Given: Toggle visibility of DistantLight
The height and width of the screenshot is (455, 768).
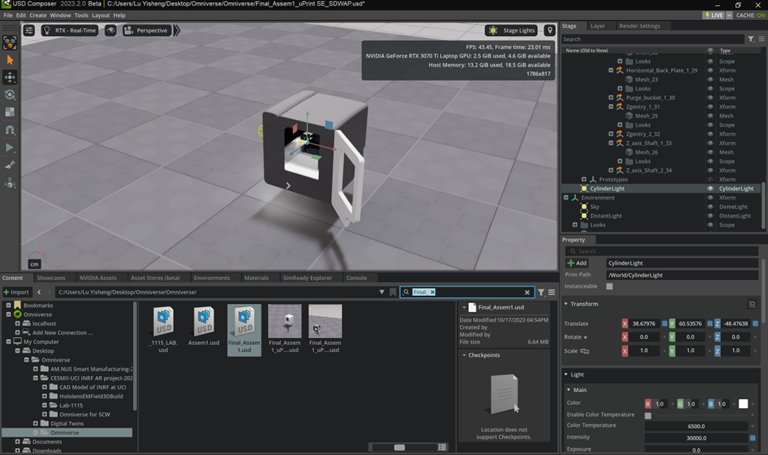Looking at the screenshot, I should 710,216.
